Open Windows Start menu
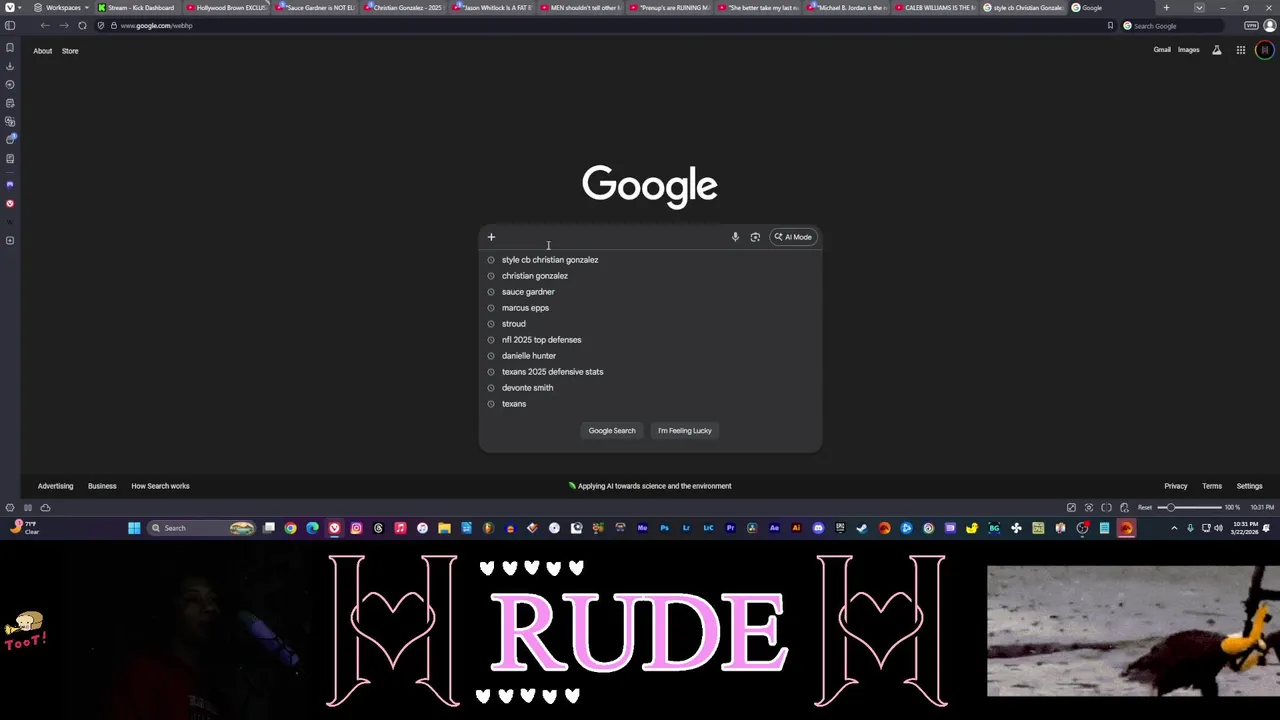Image resolution: width=1280 pixels, height=720 pixels. pos(134,528)
